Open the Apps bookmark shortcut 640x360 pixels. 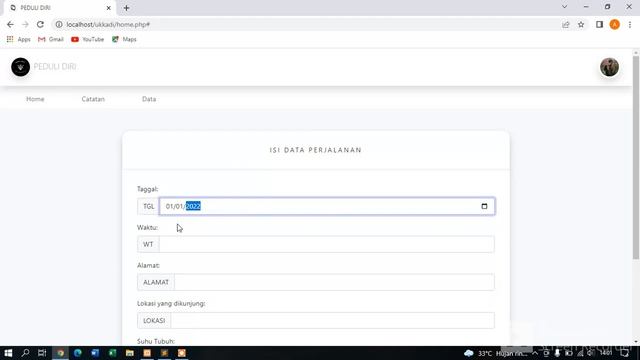coord(19,39)
